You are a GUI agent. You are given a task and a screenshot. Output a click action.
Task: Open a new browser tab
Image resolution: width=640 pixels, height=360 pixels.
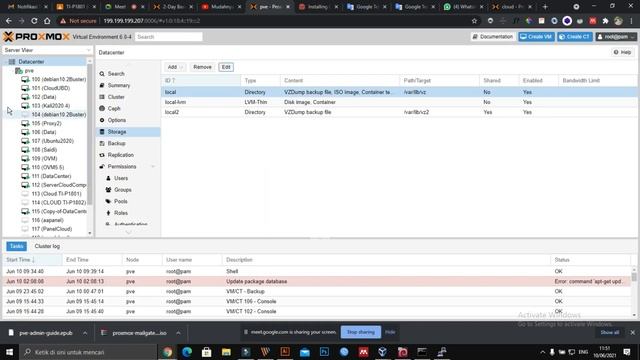[x=545, y=7]
